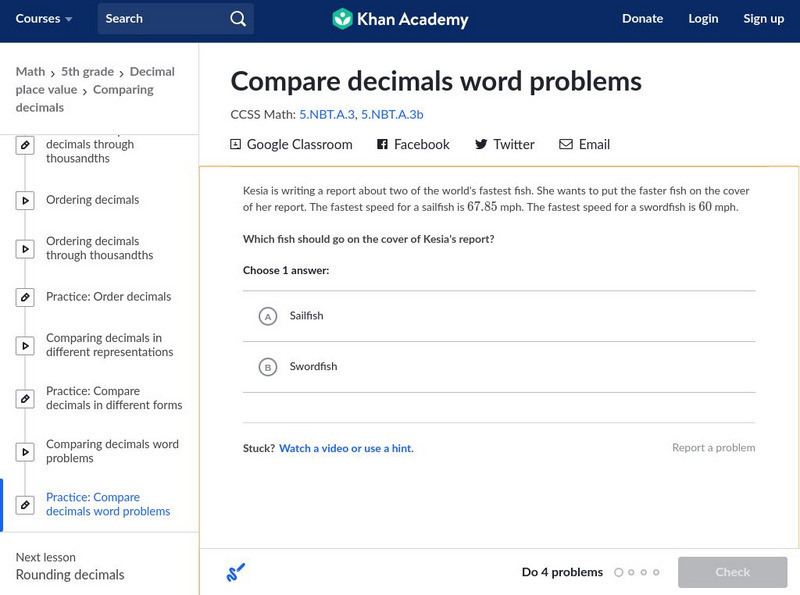The height and width of the screenshot is (595, 800).
Task: Share the exercise on Twitter
Action: (x=504, y=144)
